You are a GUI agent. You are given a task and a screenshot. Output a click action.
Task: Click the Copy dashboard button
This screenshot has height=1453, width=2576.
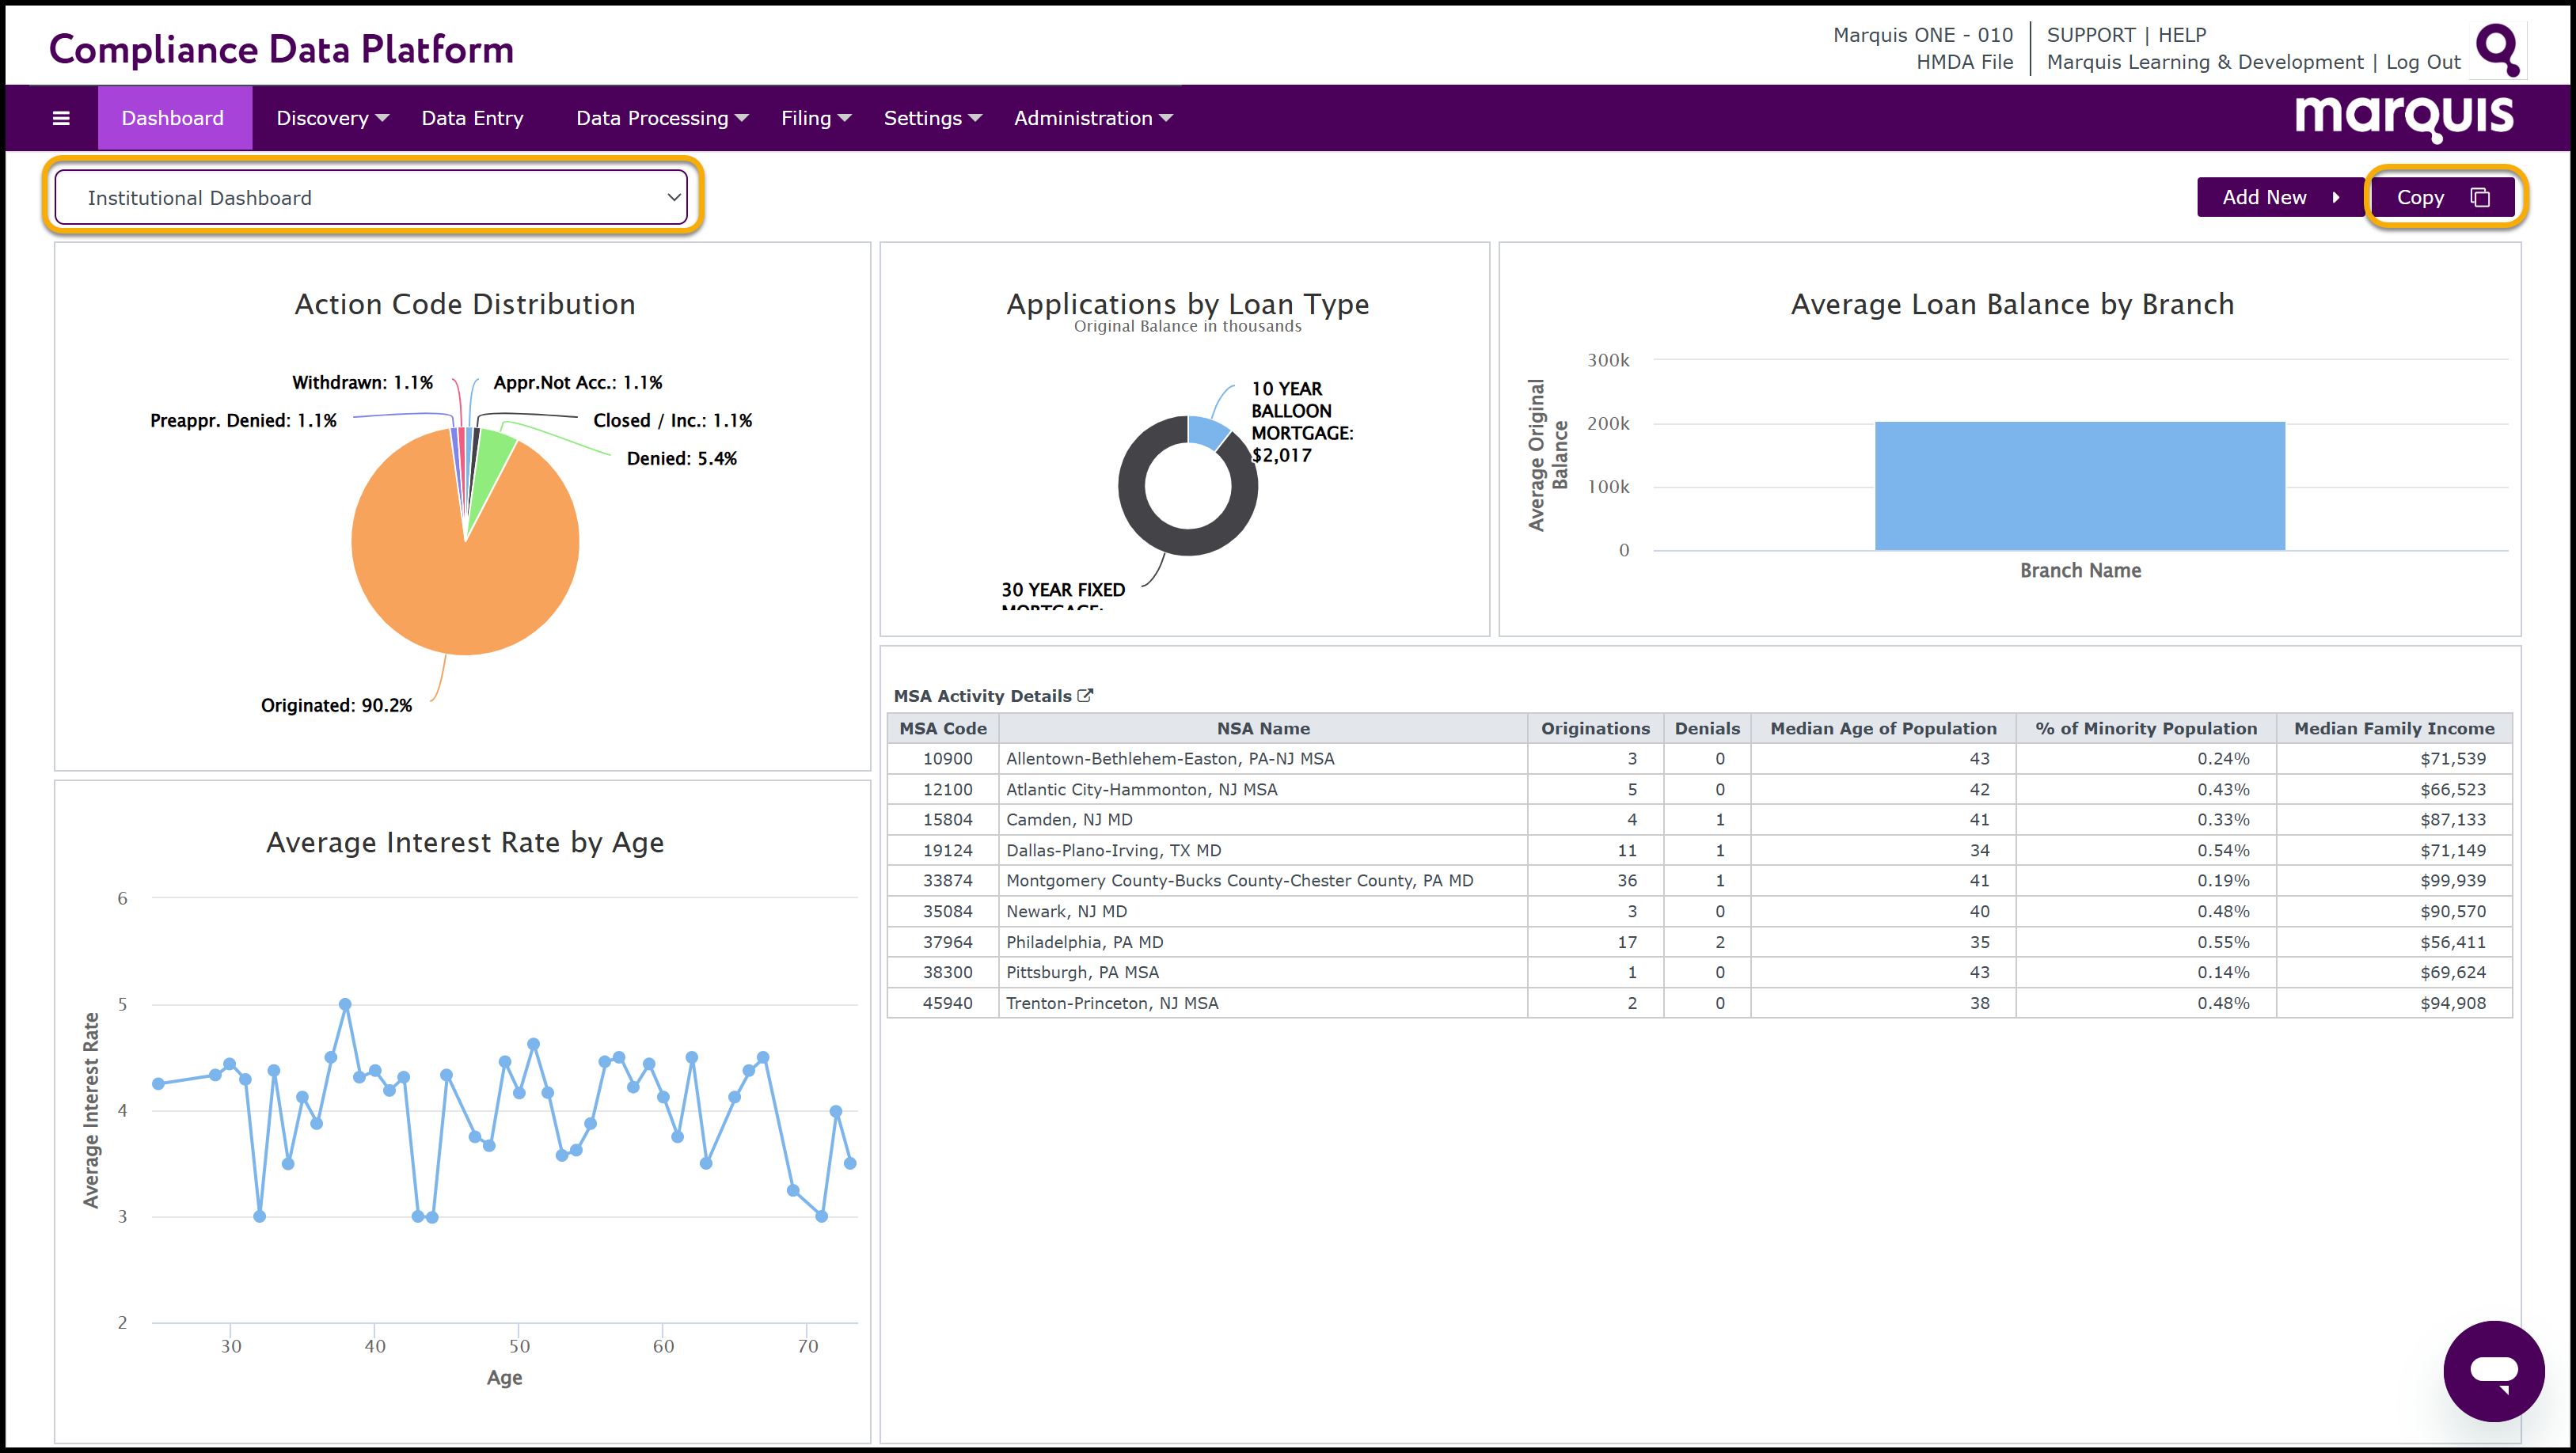(2442, 197)
